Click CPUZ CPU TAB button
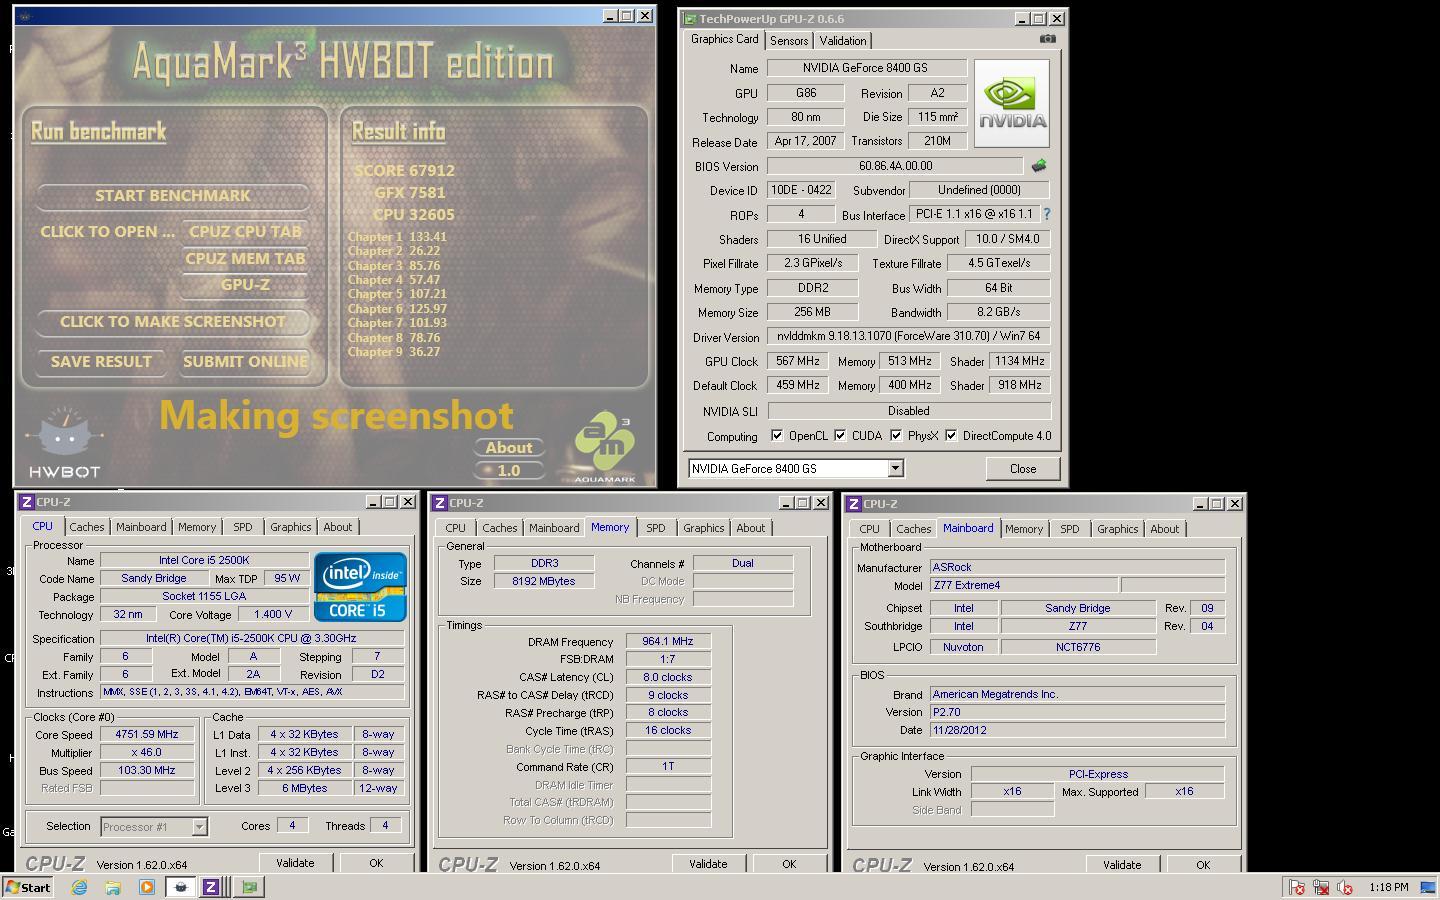Image resolution: width=1440 pixels, height=900 pixels. click(x=245, y=231)
